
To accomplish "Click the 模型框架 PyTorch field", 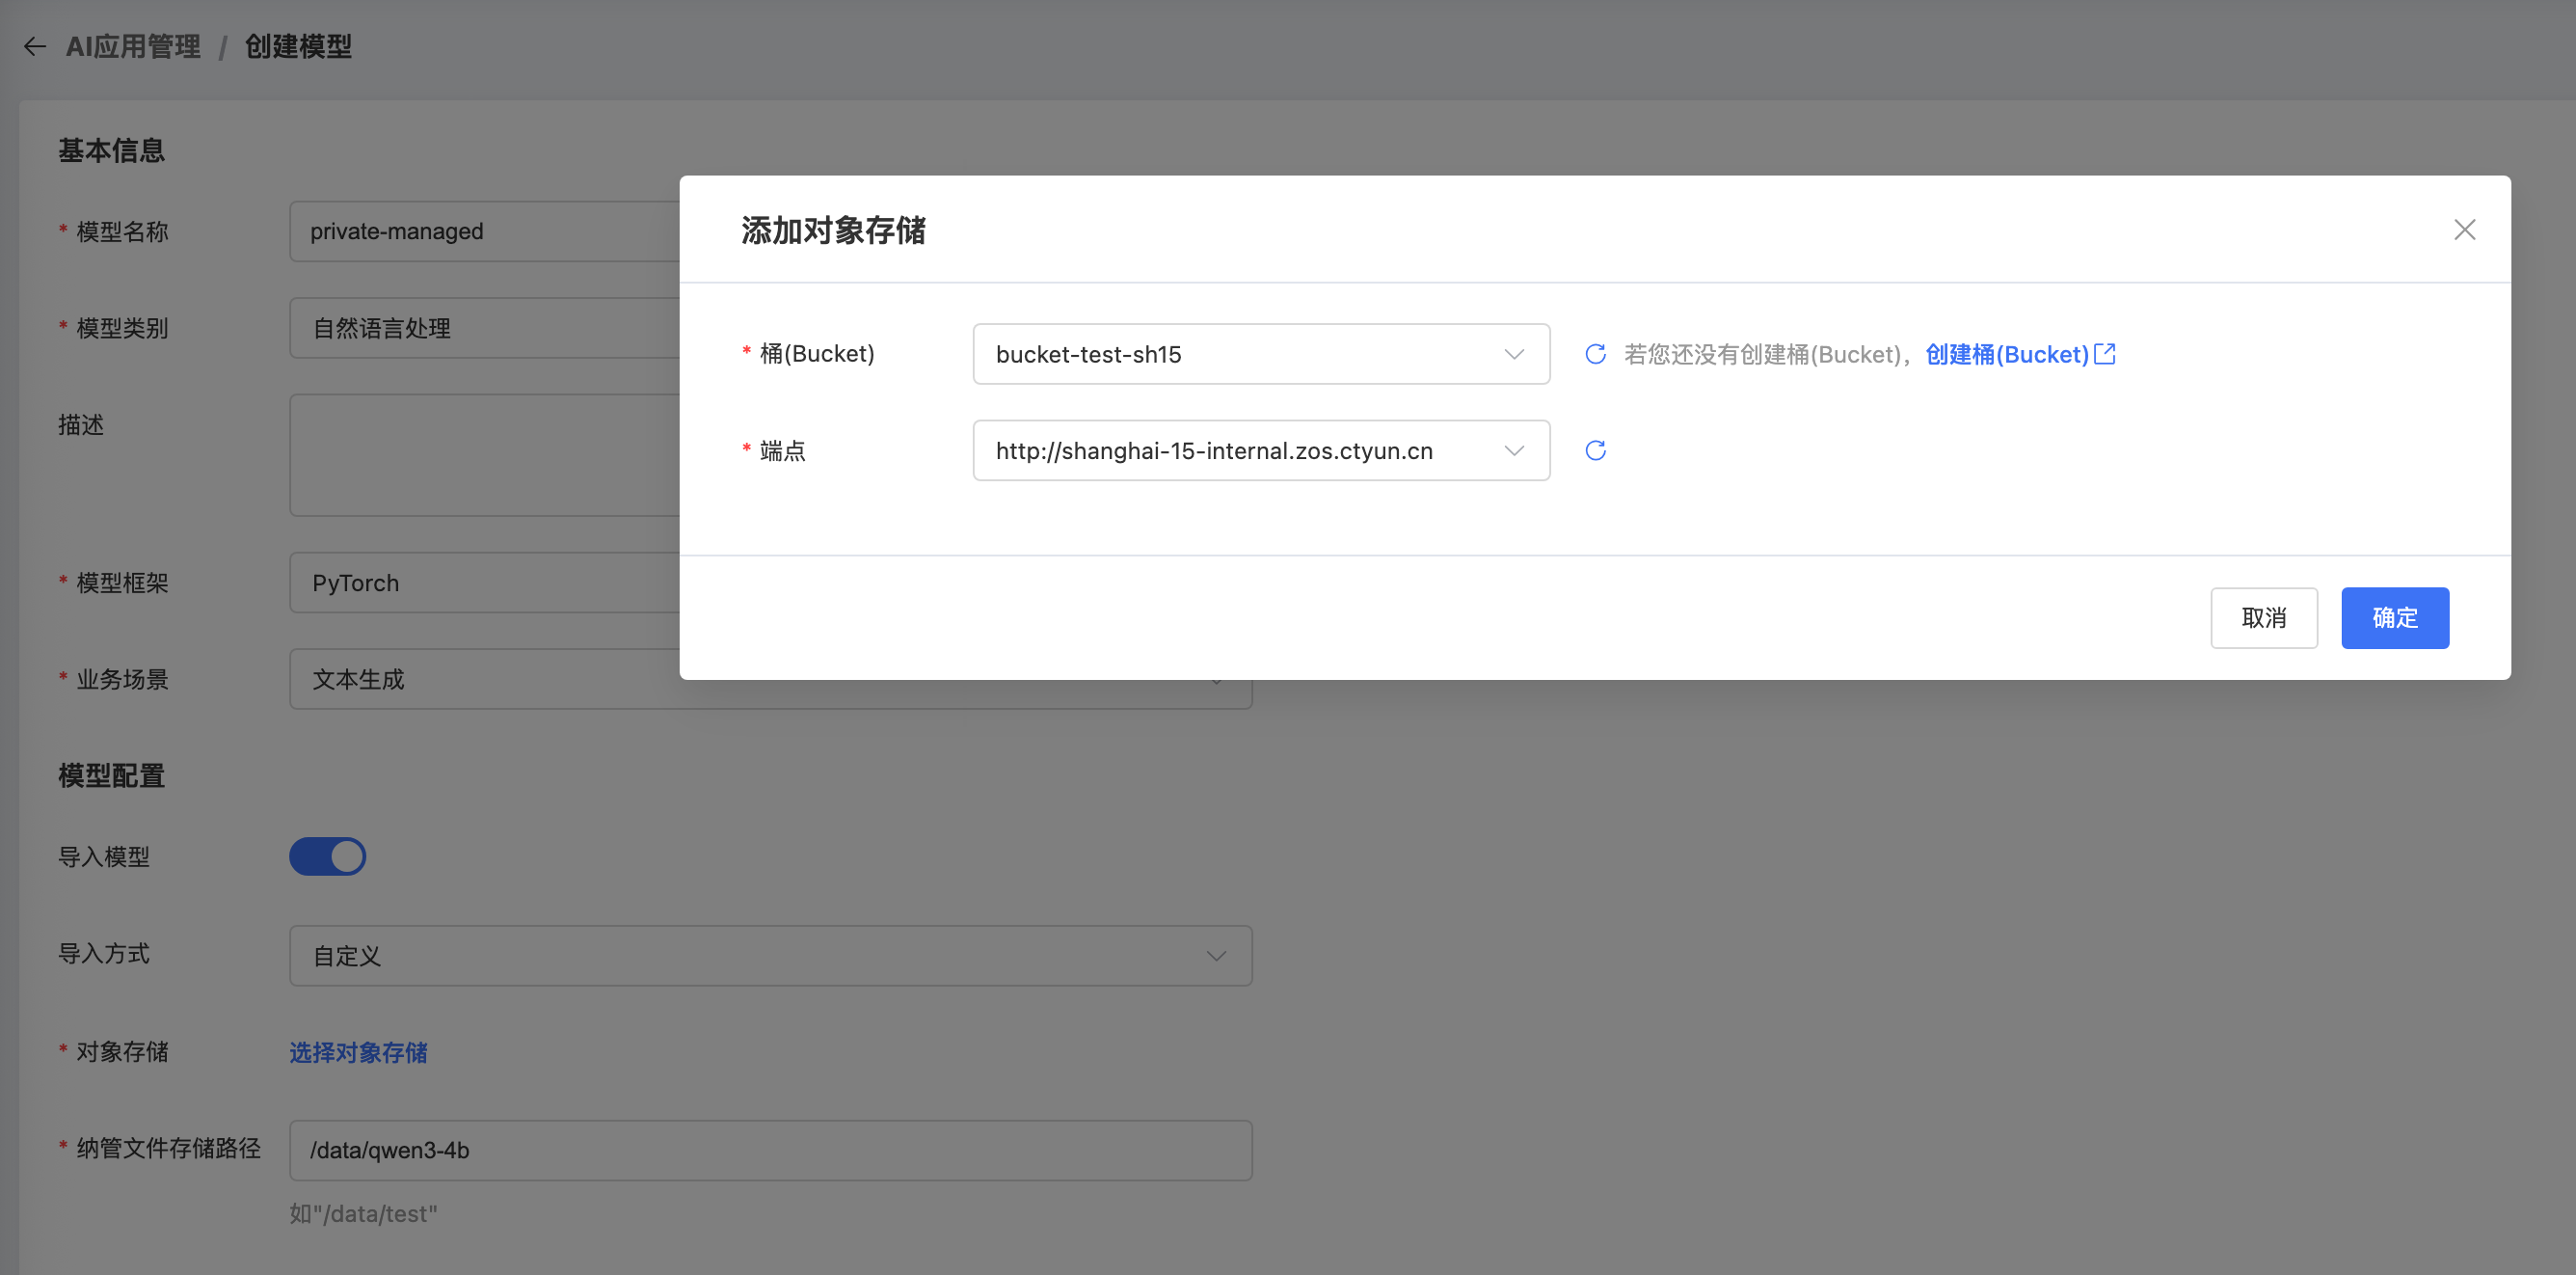I will point(485,583).
